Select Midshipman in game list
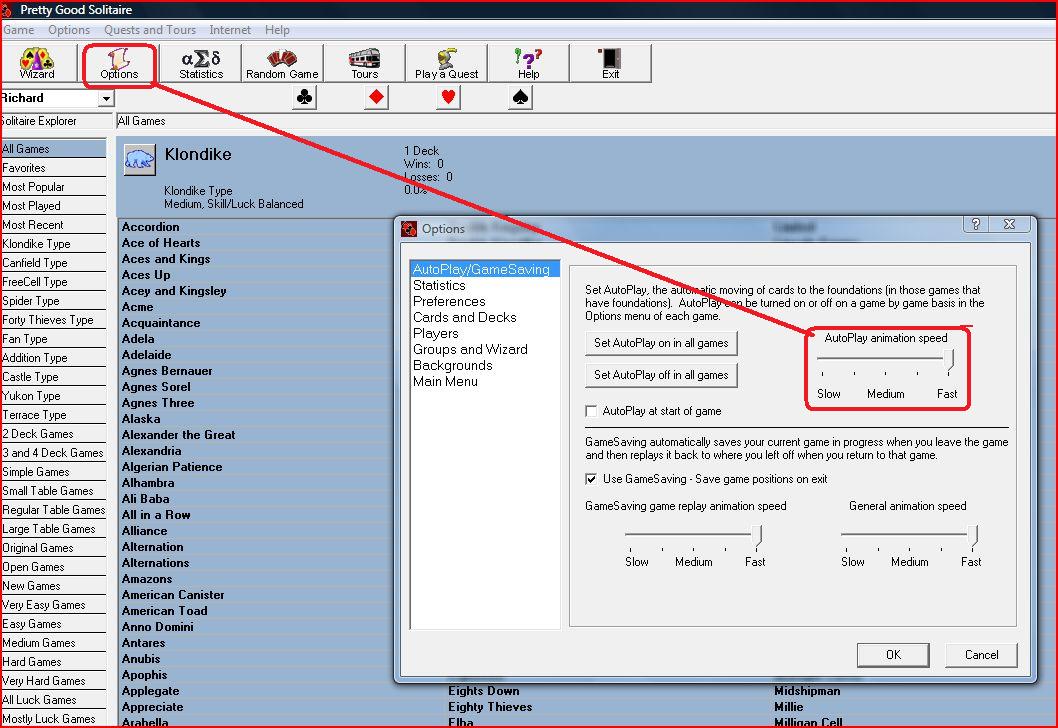The width and height of the screenshot is (1058, 728). coord(807,691)
